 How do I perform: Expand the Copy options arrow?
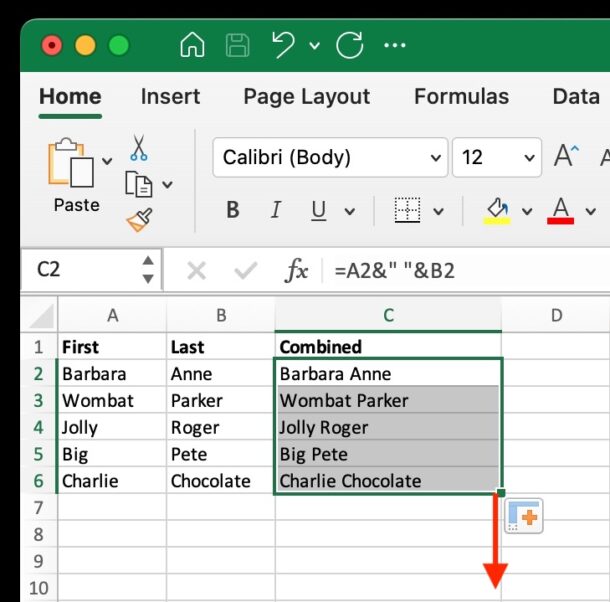tap(167, 184)
